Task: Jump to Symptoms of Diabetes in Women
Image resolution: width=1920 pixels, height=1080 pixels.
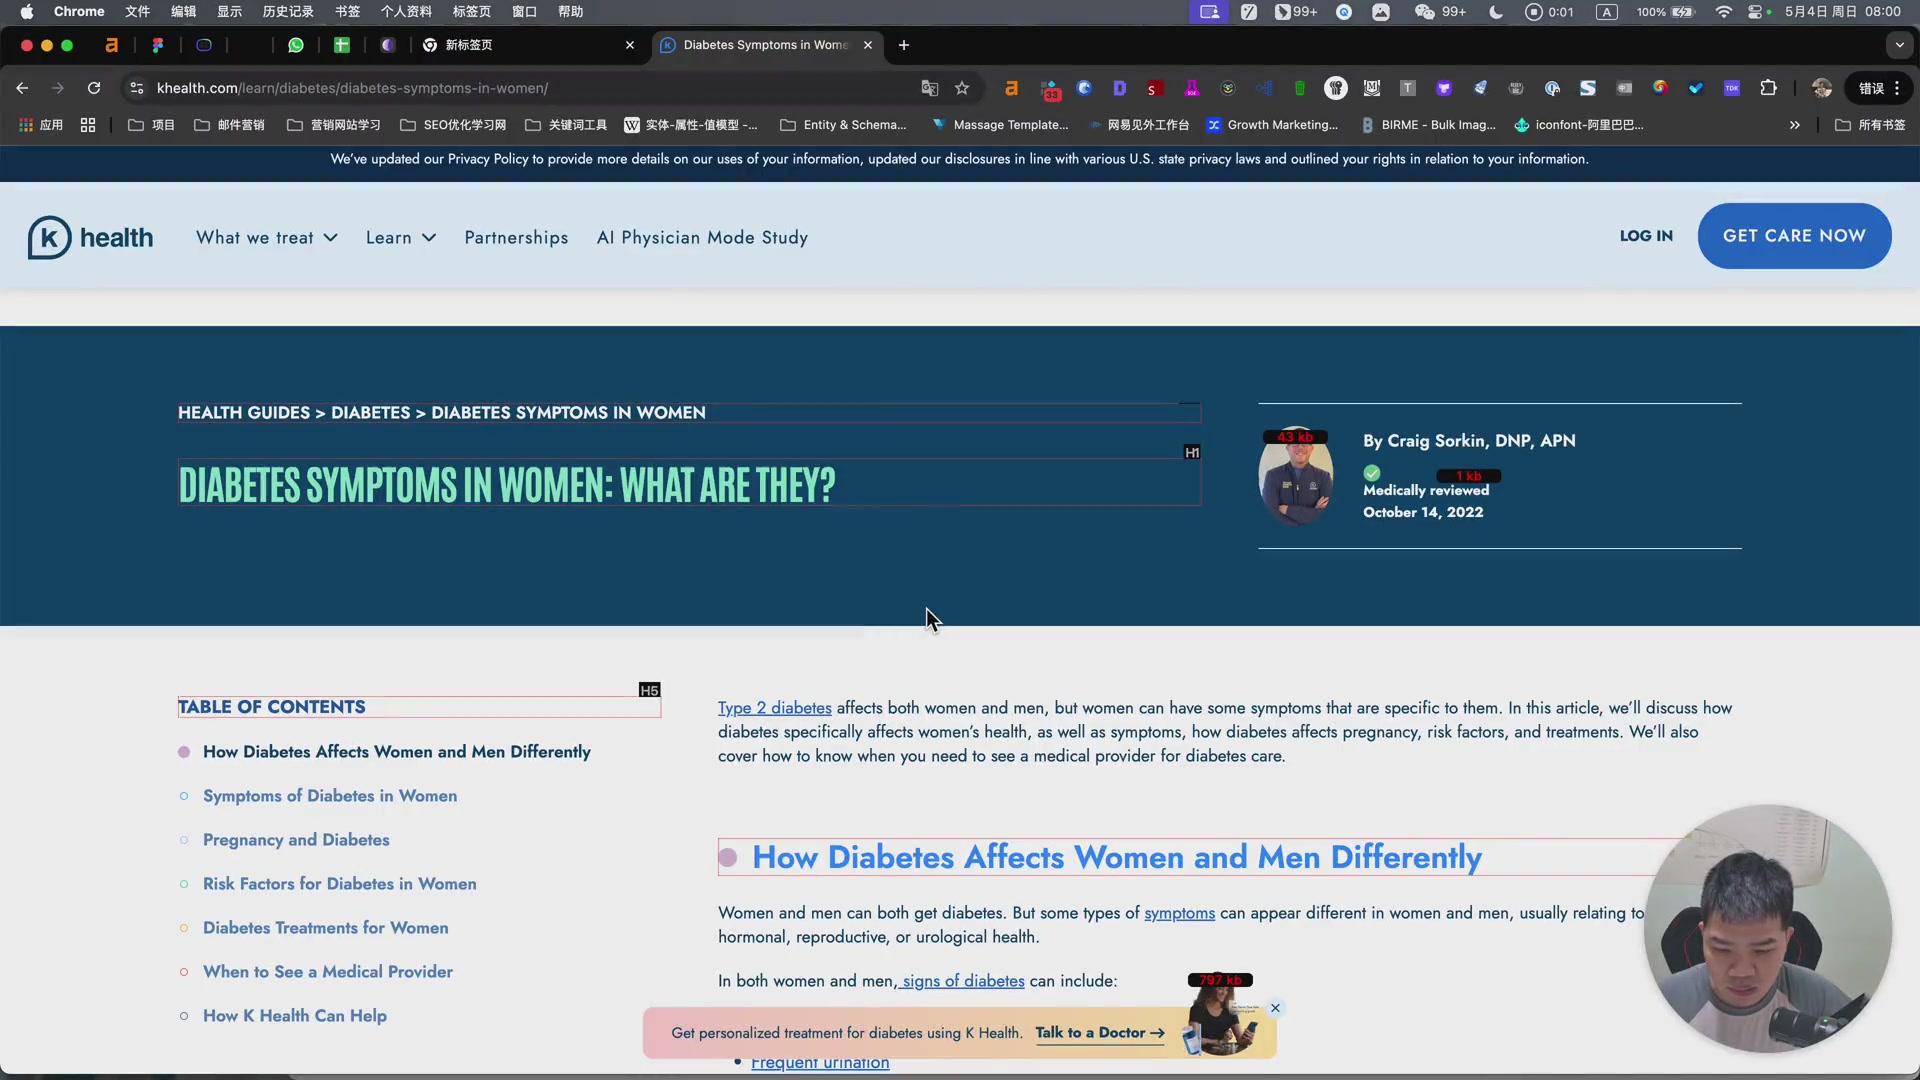Action: click(x=330, y=796)
